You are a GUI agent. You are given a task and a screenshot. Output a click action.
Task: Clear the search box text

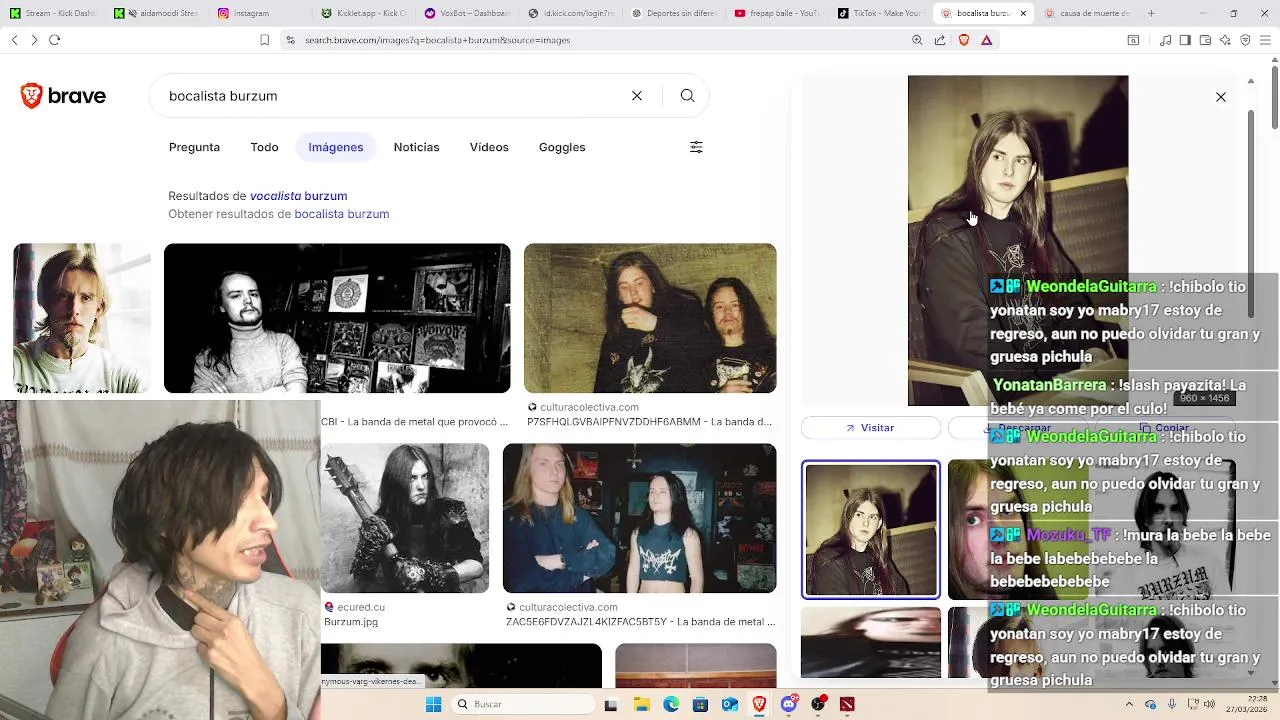[x=637, y=96]
